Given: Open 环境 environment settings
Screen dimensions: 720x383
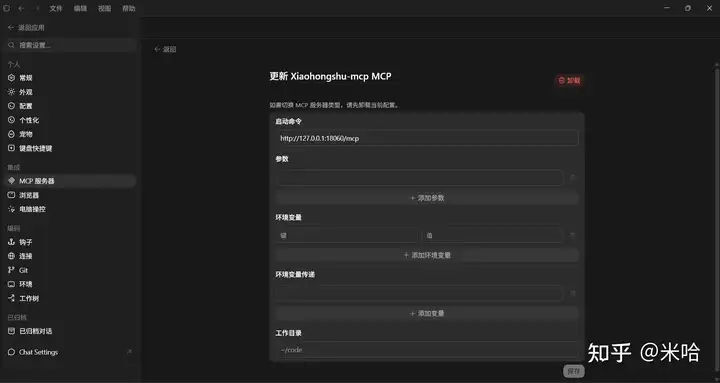Looking at the screenshot, I should [70, 284].
